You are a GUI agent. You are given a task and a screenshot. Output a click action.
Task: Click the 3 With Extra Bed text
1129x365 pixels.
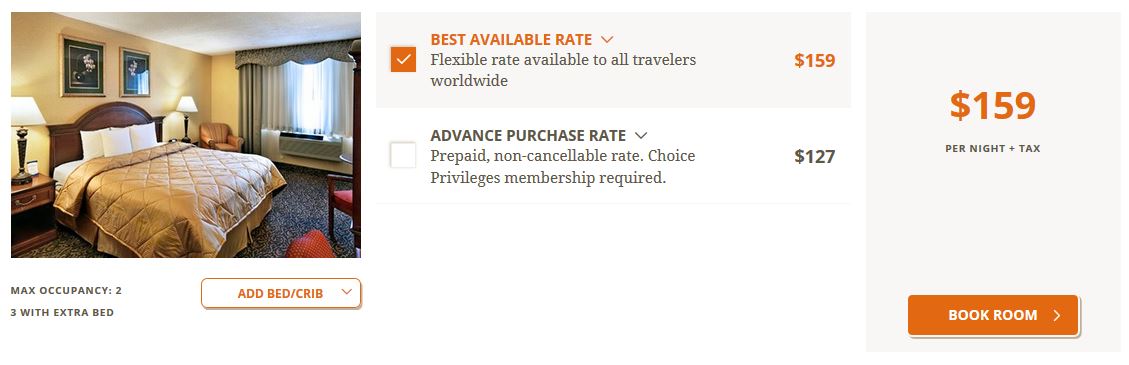point(62,313)
